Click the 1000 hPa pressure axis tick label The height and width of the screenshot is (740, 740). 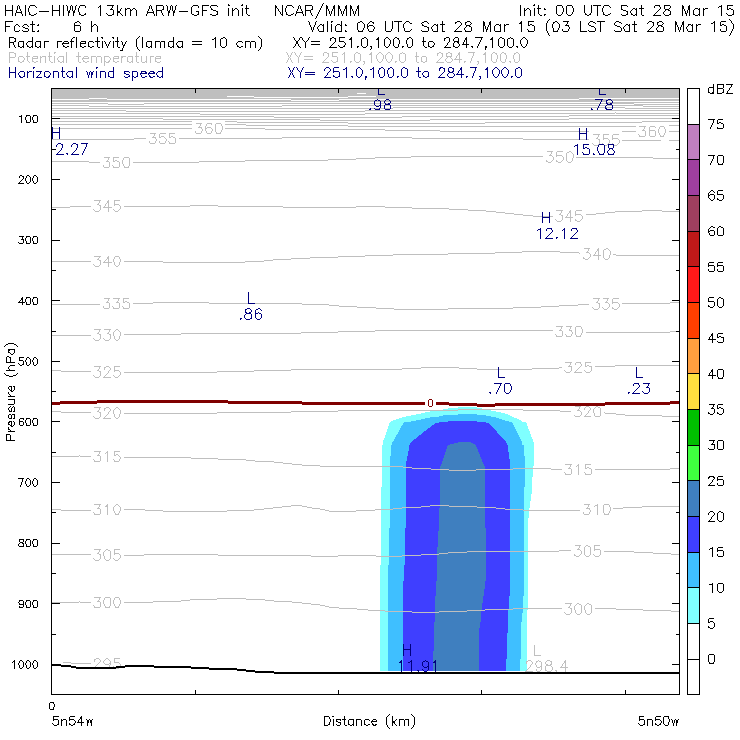(25, 664)
